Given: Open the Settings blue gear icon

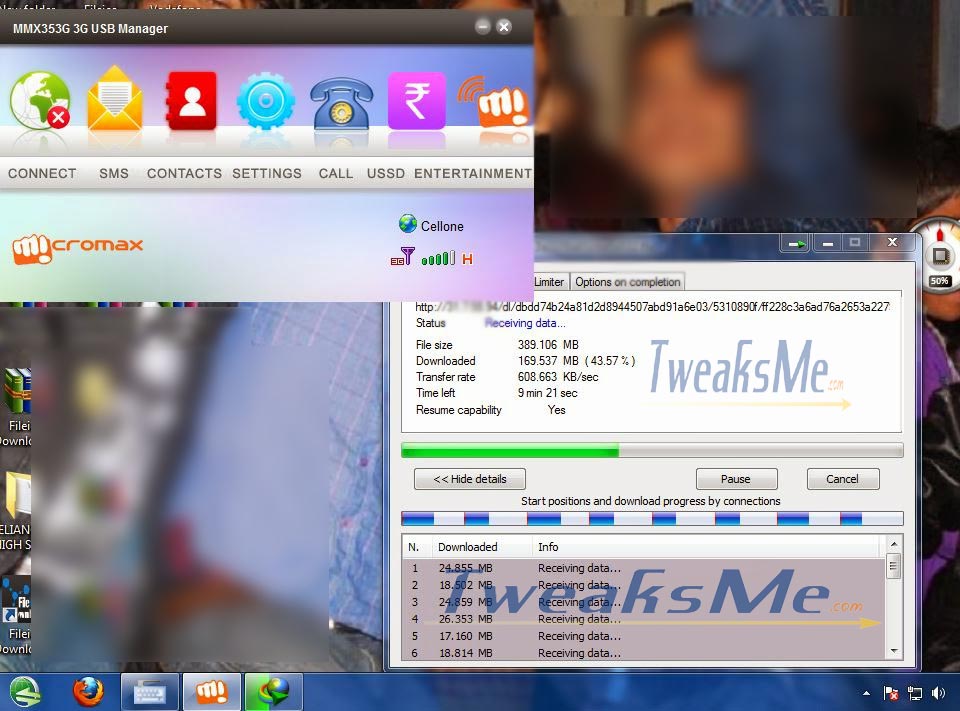Looking at the screenshot, I should (266, 101).
